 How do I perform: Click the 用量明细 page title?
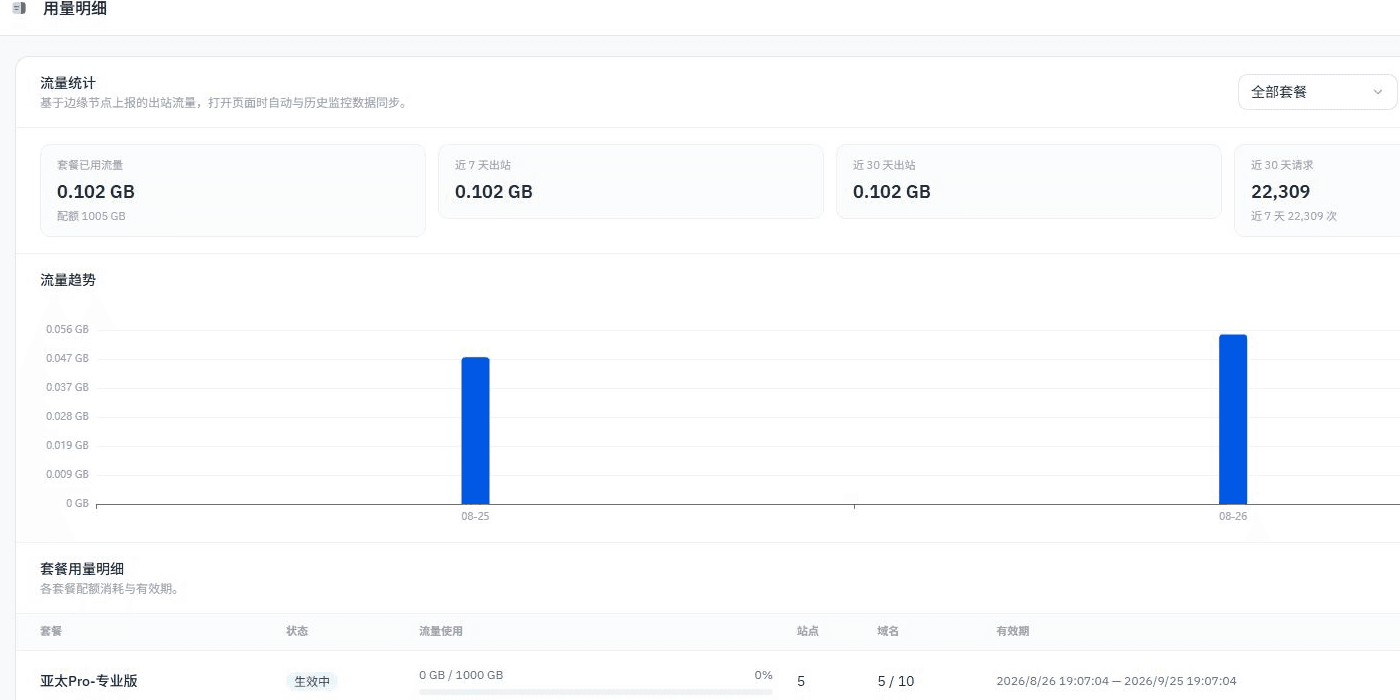click(75, 9)
